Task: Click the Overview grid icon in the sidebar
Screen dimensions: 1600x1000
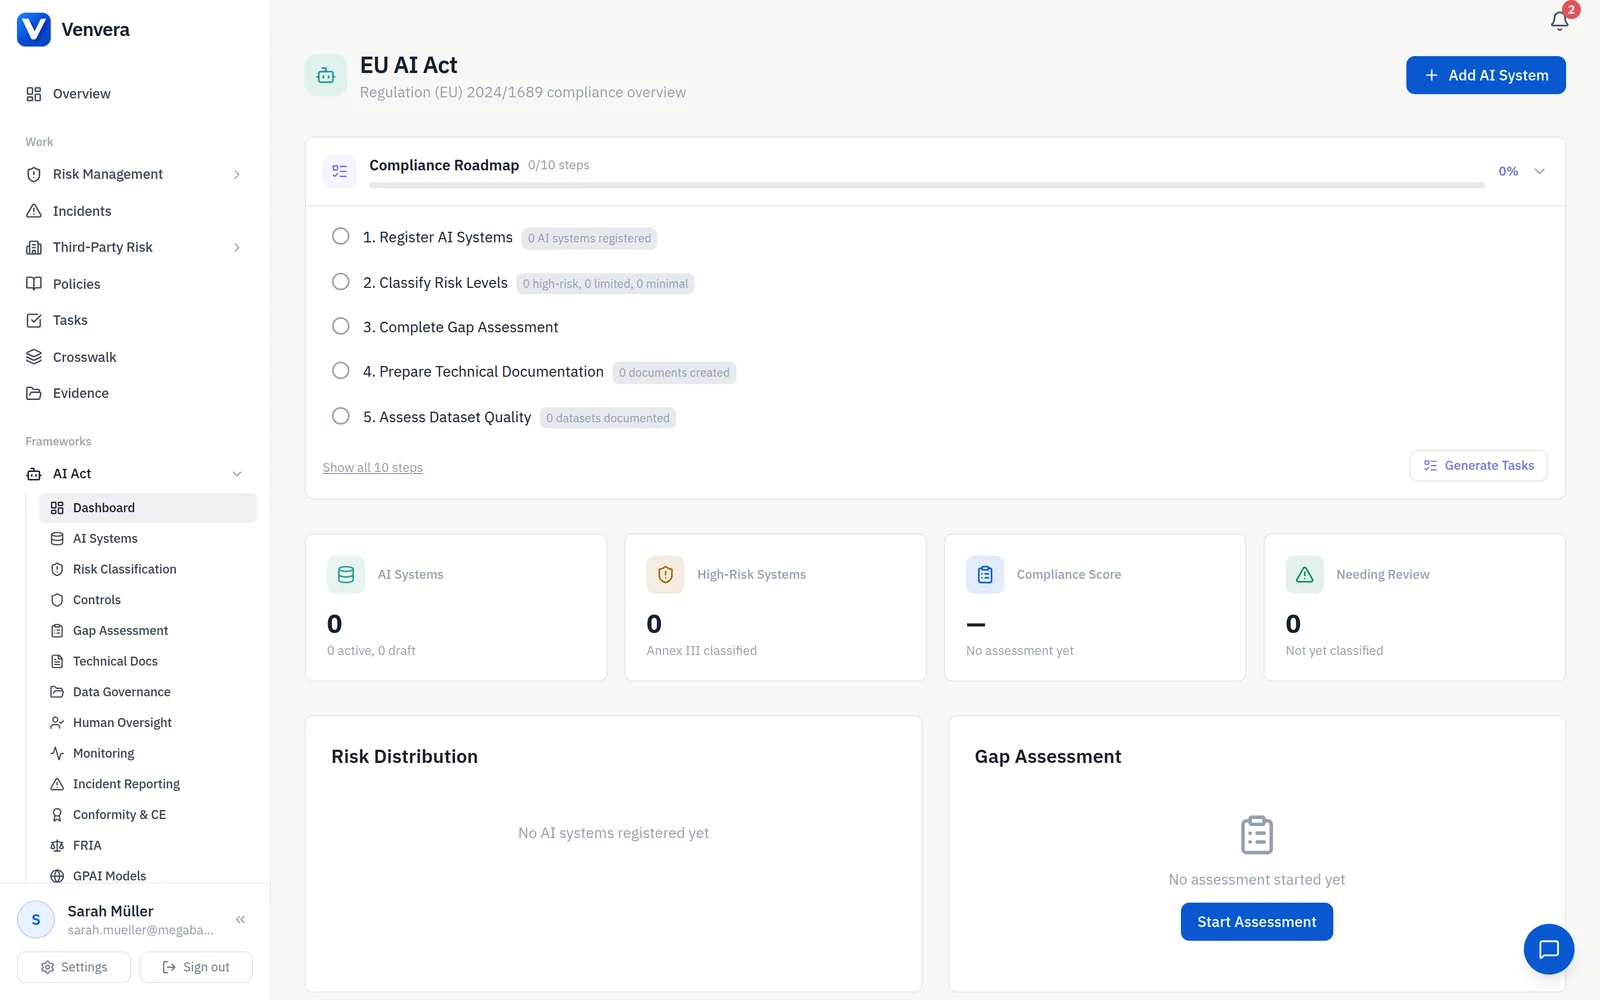Action: click(34, 94)
